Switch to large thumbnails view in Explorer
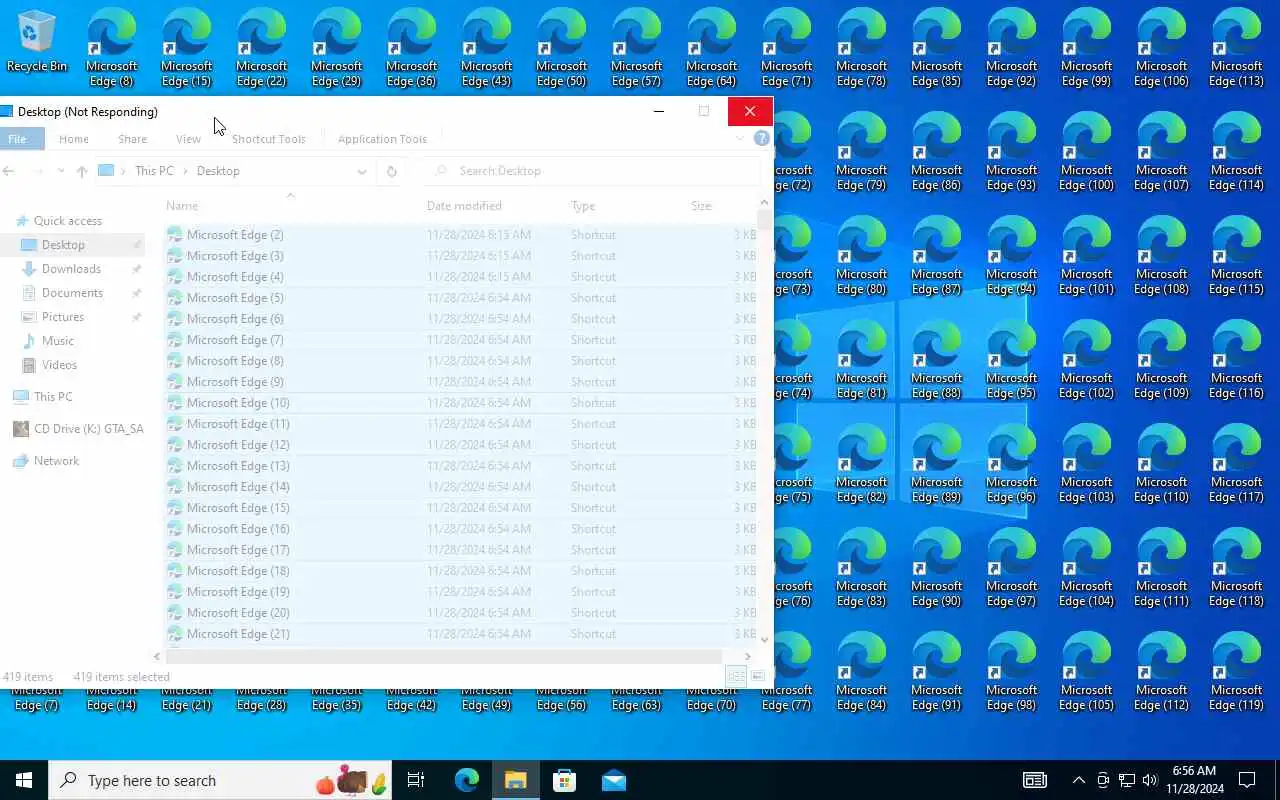 (x=757, y=676)
